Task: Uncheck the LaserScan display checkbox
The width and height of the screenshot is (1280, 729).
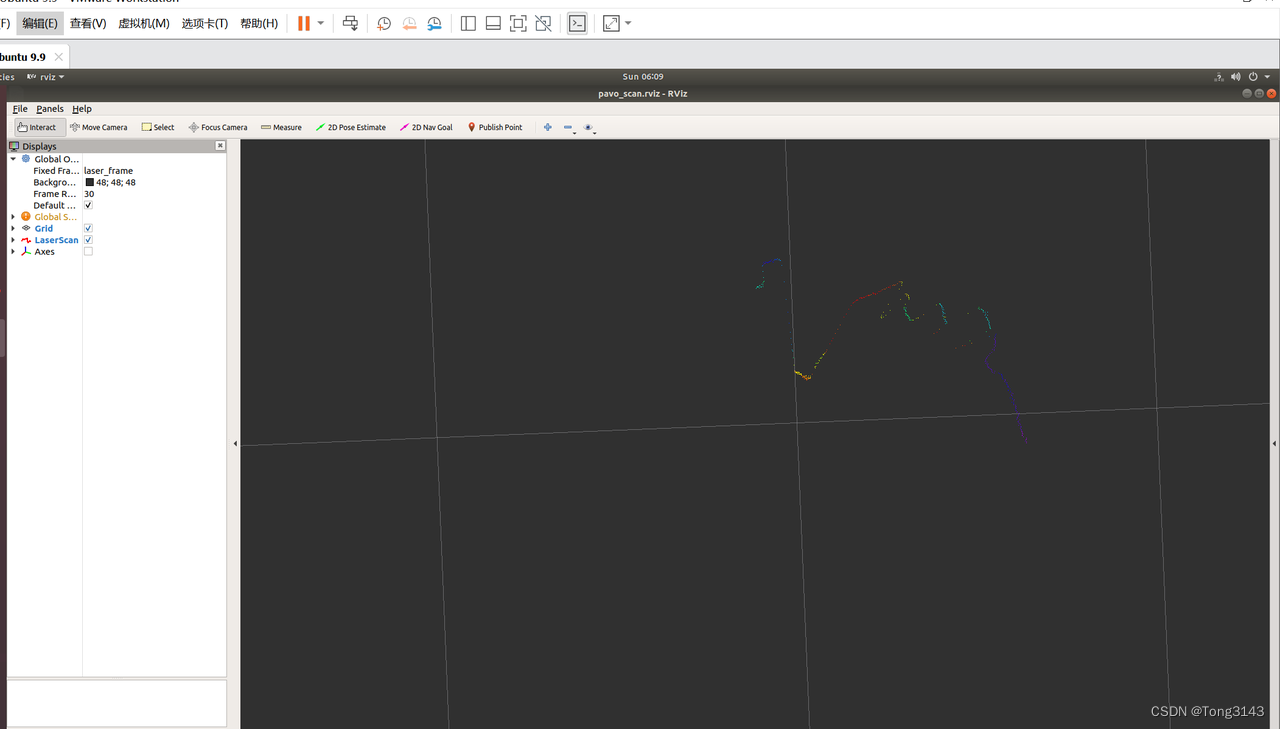Action: [88, 240]
